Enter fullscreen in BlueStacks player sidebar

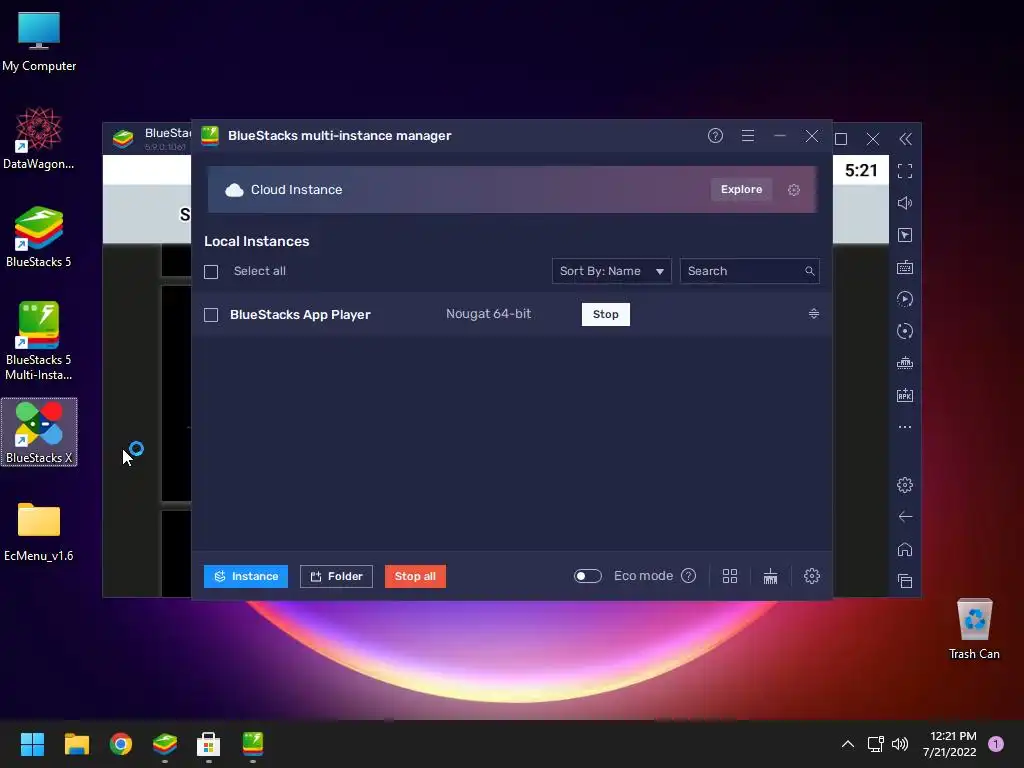click(x=905, y=171)
